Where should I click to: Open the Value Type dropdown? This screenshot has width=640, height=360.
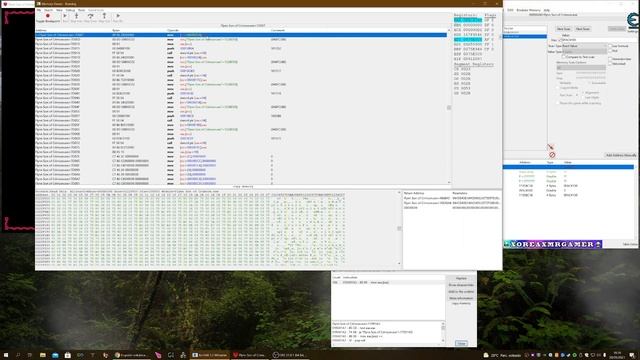point(584,52)
